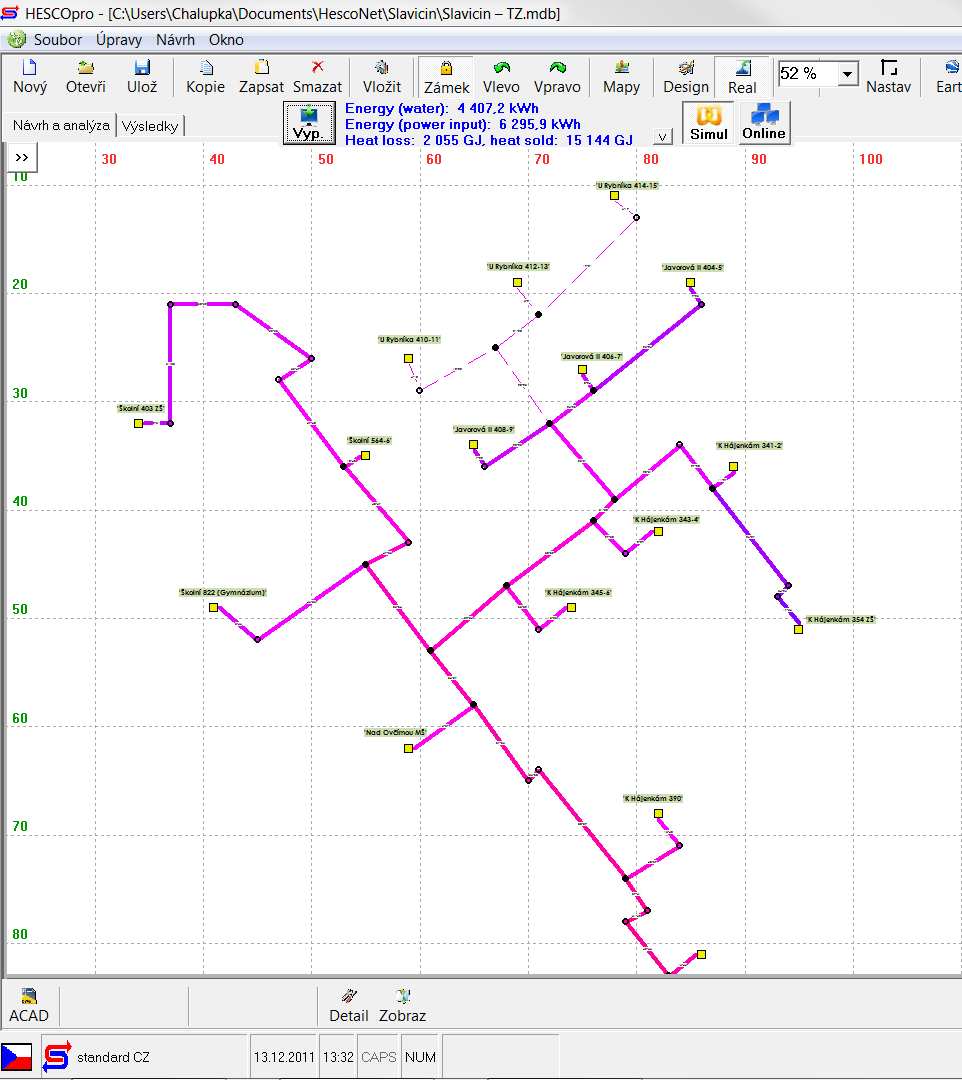The height and width of the screenshot is (1080, 962).
Task: Click the NUM status indicator
Action: (420, 1057)
